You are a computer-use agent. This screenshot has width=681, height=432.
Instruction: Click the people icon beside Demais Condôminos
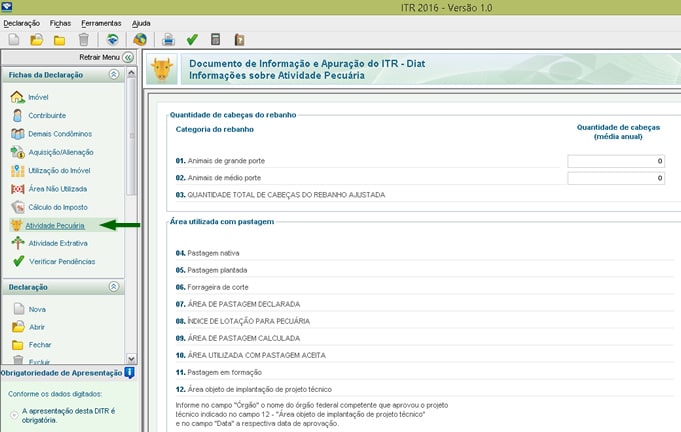17,134
